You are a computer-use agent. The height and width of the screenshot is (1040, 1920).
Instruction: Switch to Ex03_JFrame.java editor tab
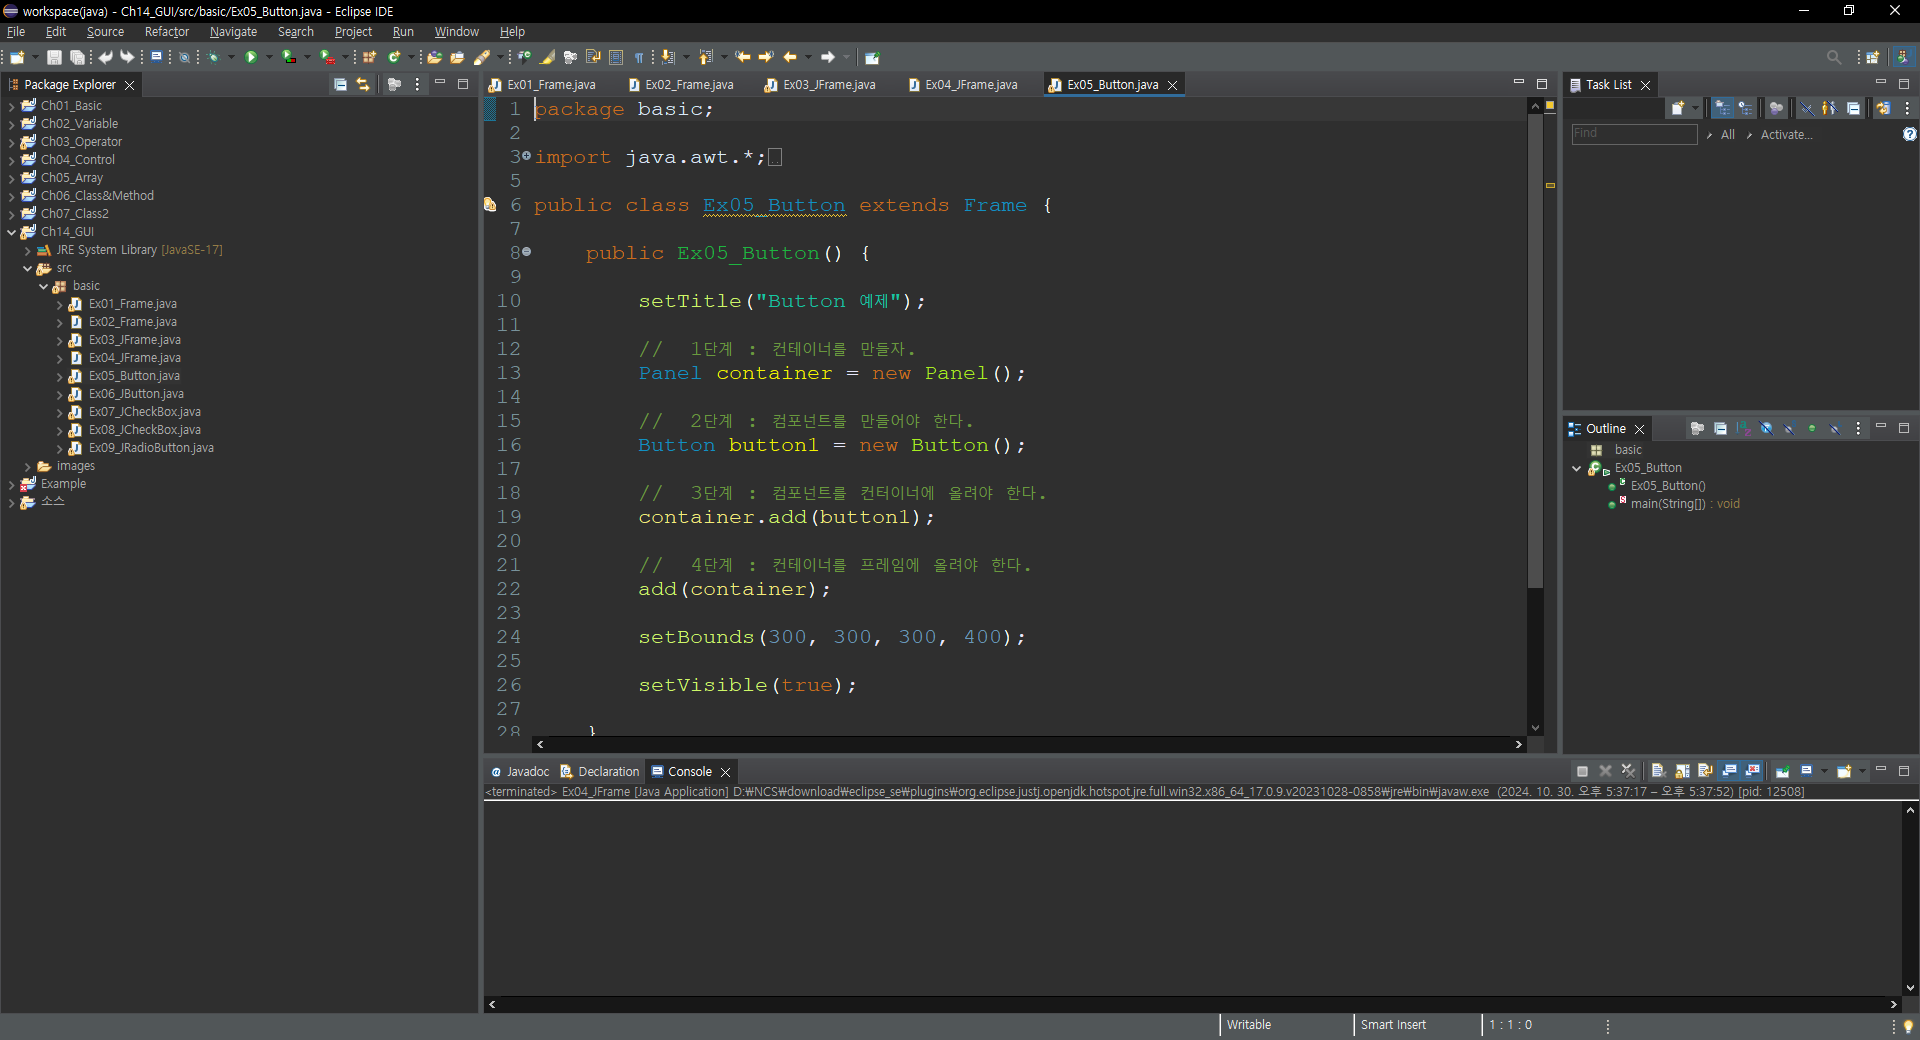820,85
